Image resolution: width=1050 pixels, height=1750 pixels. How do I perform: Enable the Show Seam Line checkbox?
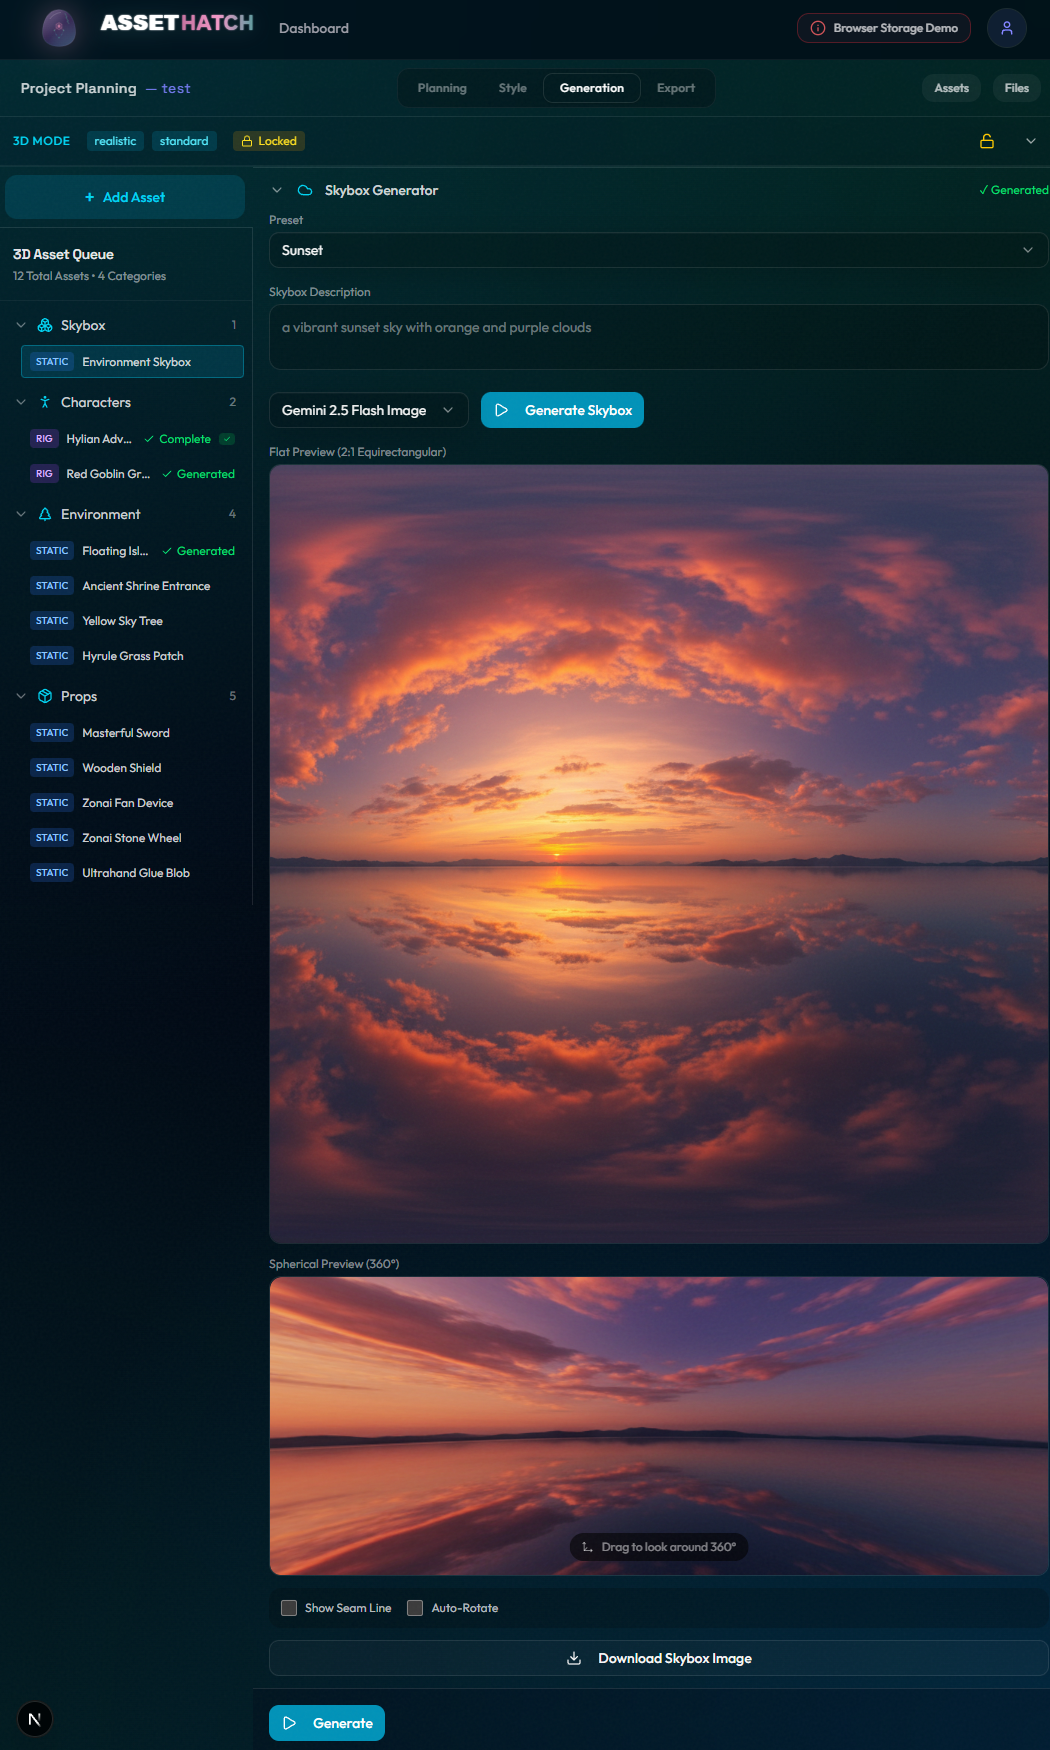pos(289,1608)
